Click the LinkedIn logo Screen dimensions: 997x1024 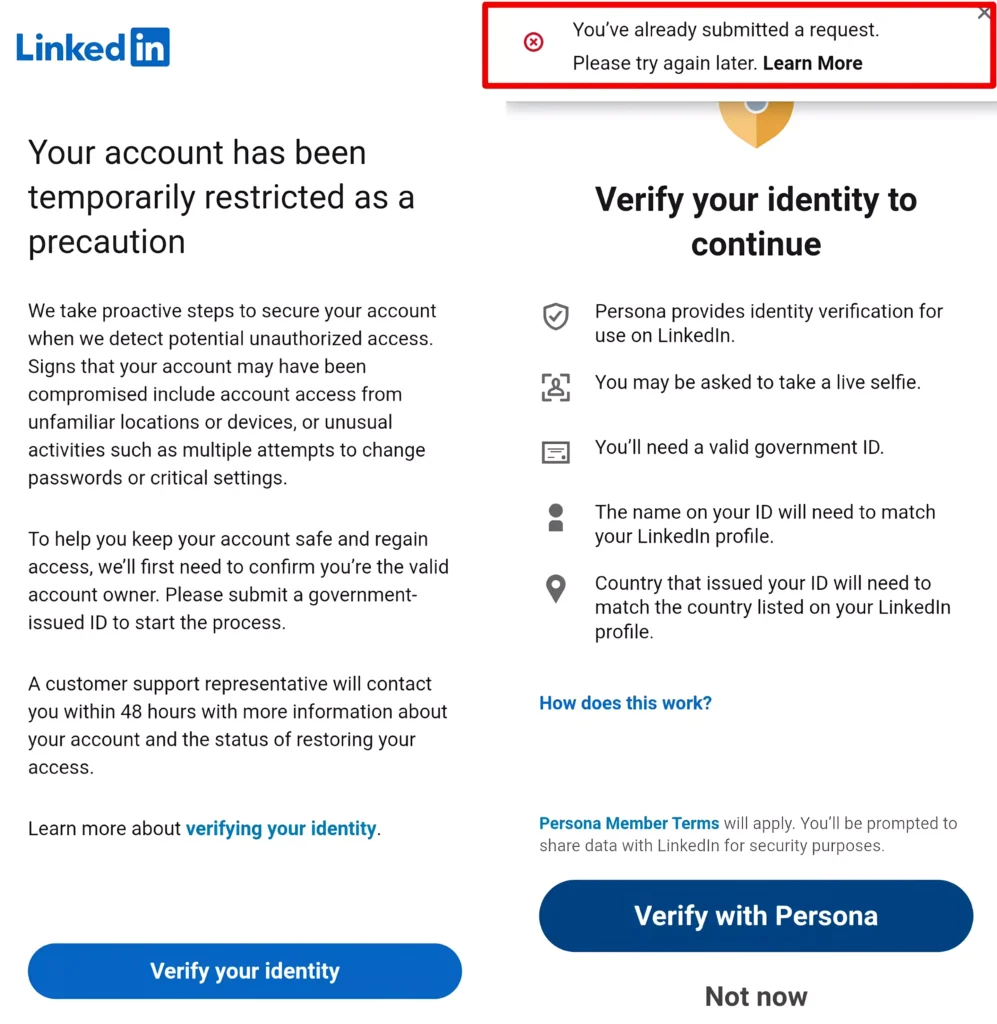click(93, 46)
